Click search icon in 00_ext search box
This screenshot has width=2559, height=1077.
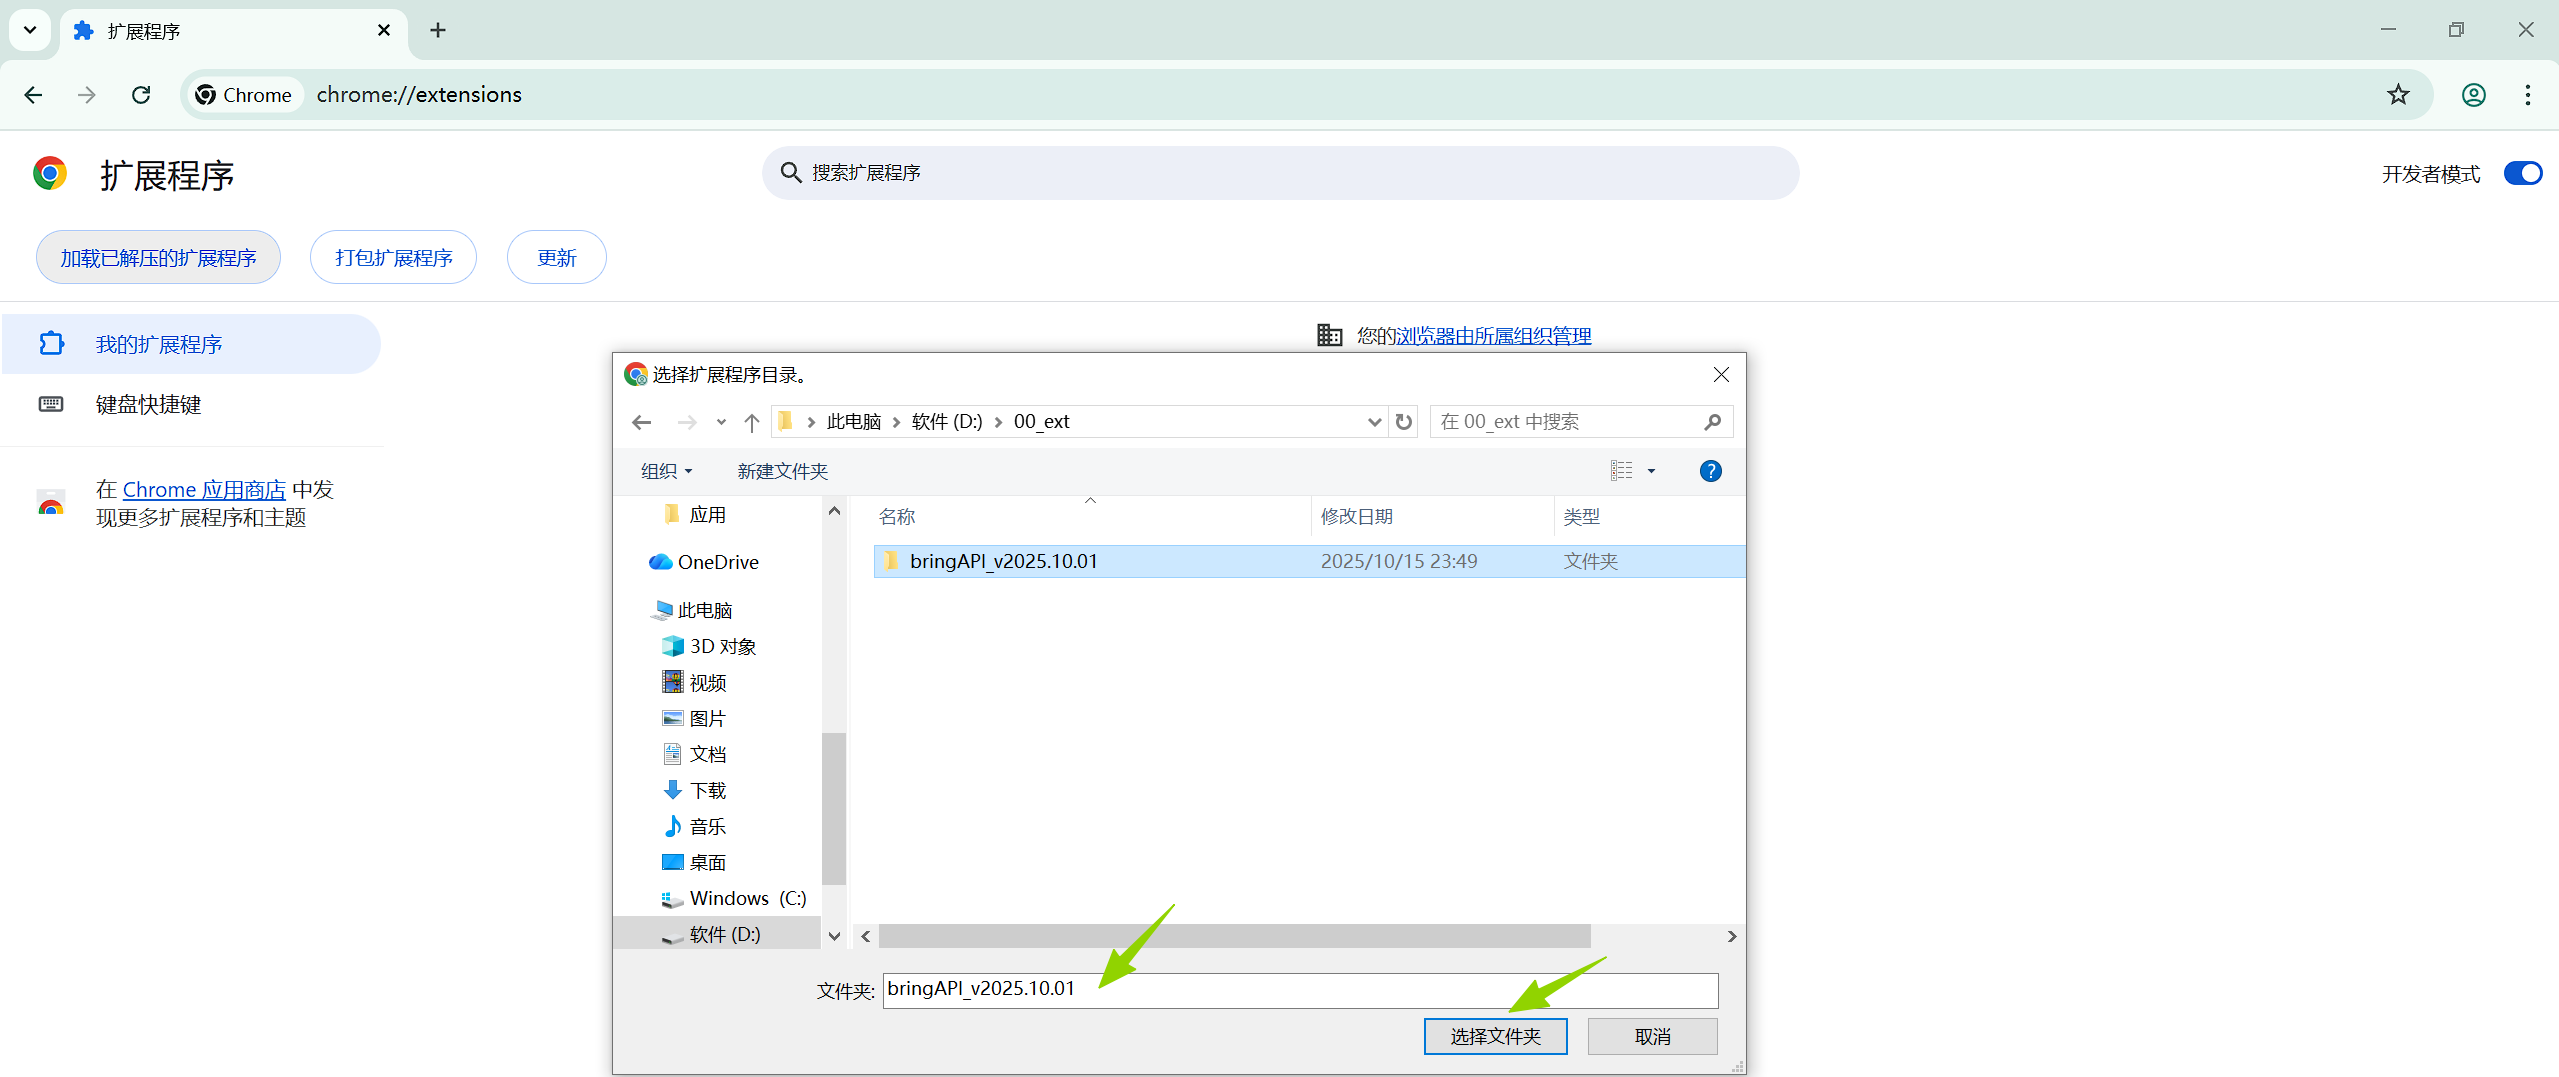1712,422
